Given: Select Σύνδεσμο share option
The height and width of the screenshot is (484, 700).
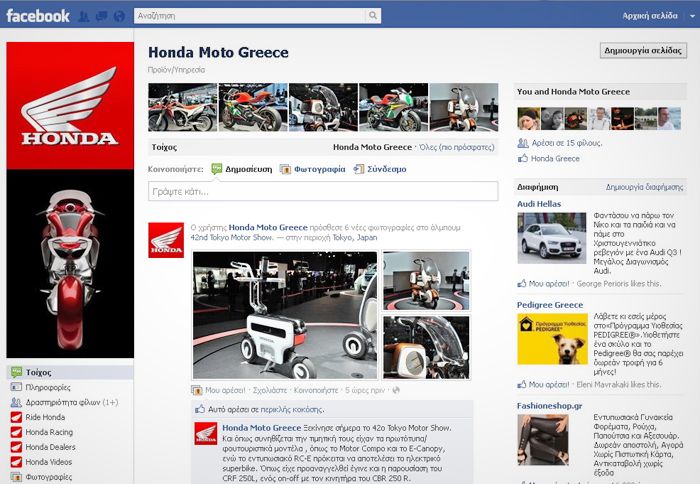Looking at the screenshot, I should tap(387, 169).
